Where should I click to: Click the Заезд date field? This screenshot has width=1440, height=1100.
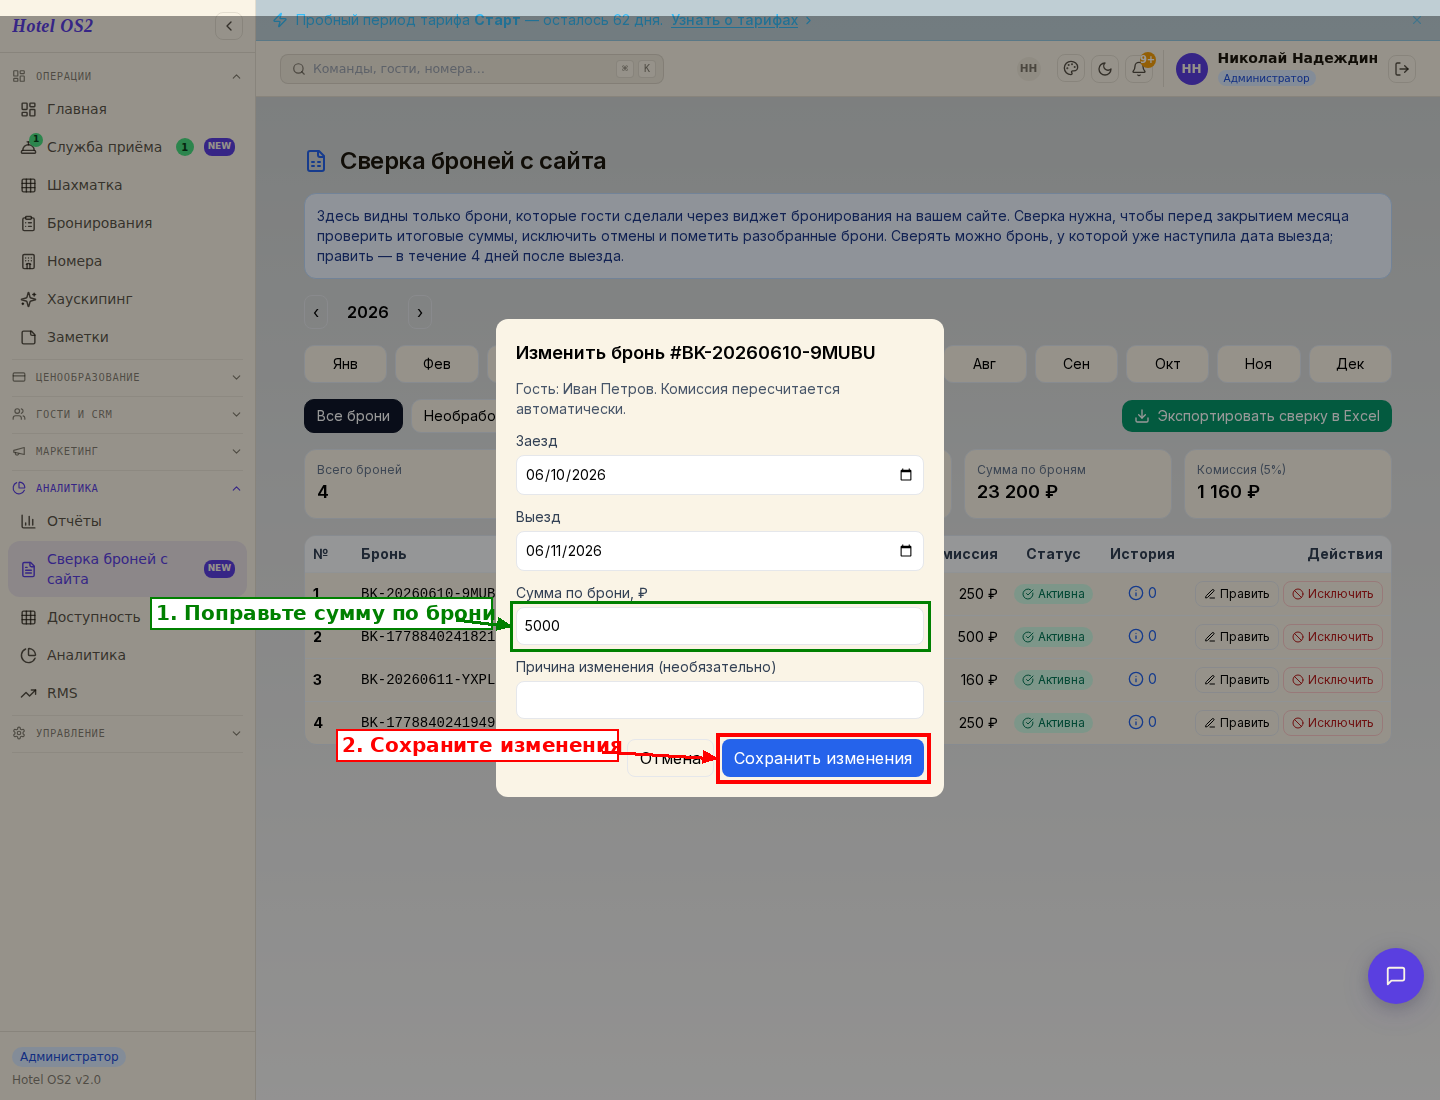(x=720, y=475)
